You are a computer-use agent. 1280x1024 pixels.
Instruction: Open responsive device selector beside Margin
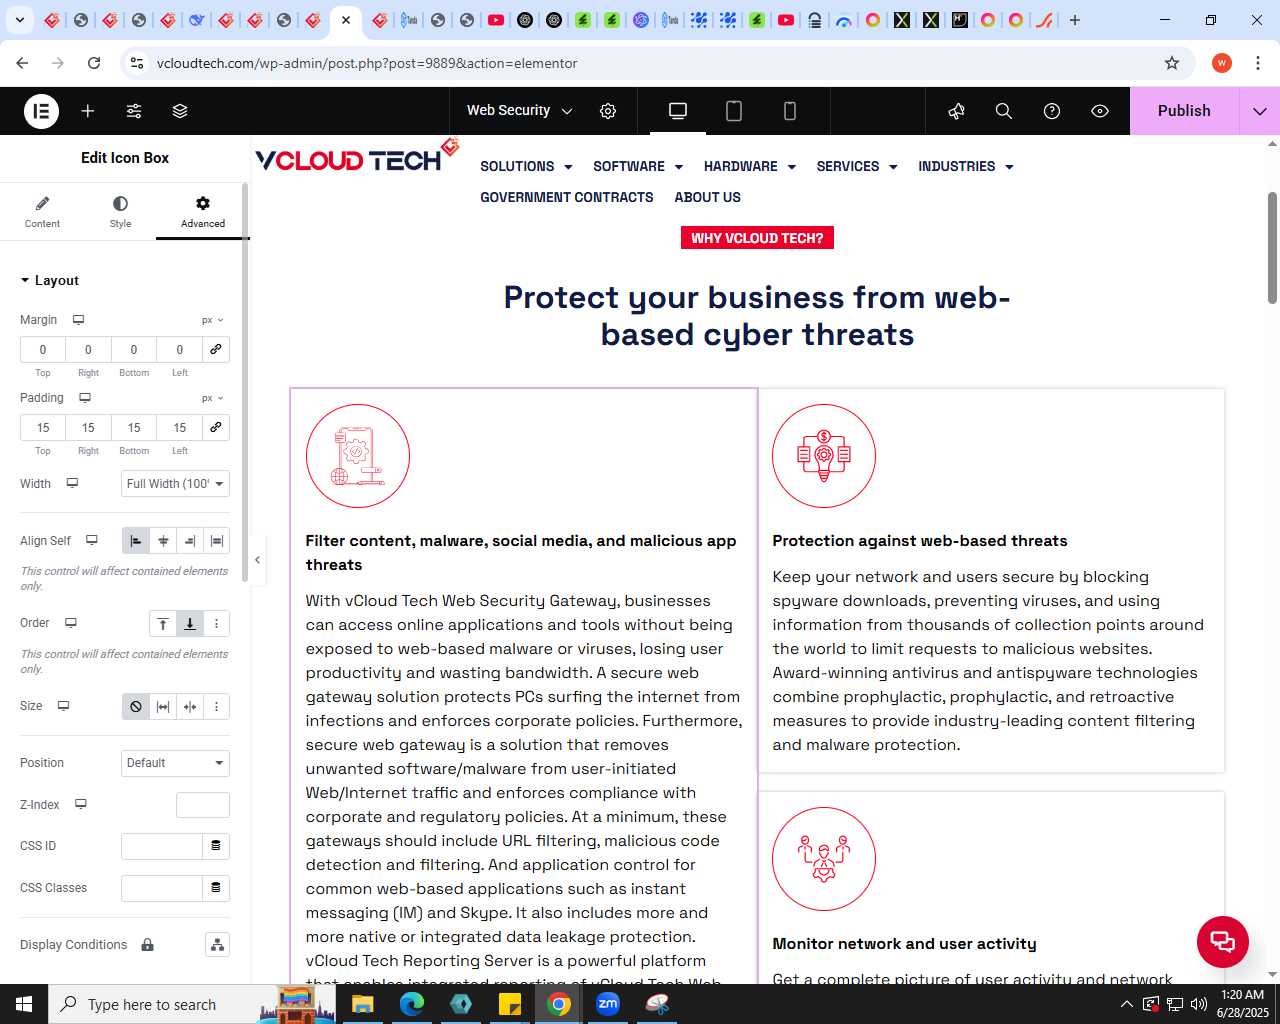point(78,320)
